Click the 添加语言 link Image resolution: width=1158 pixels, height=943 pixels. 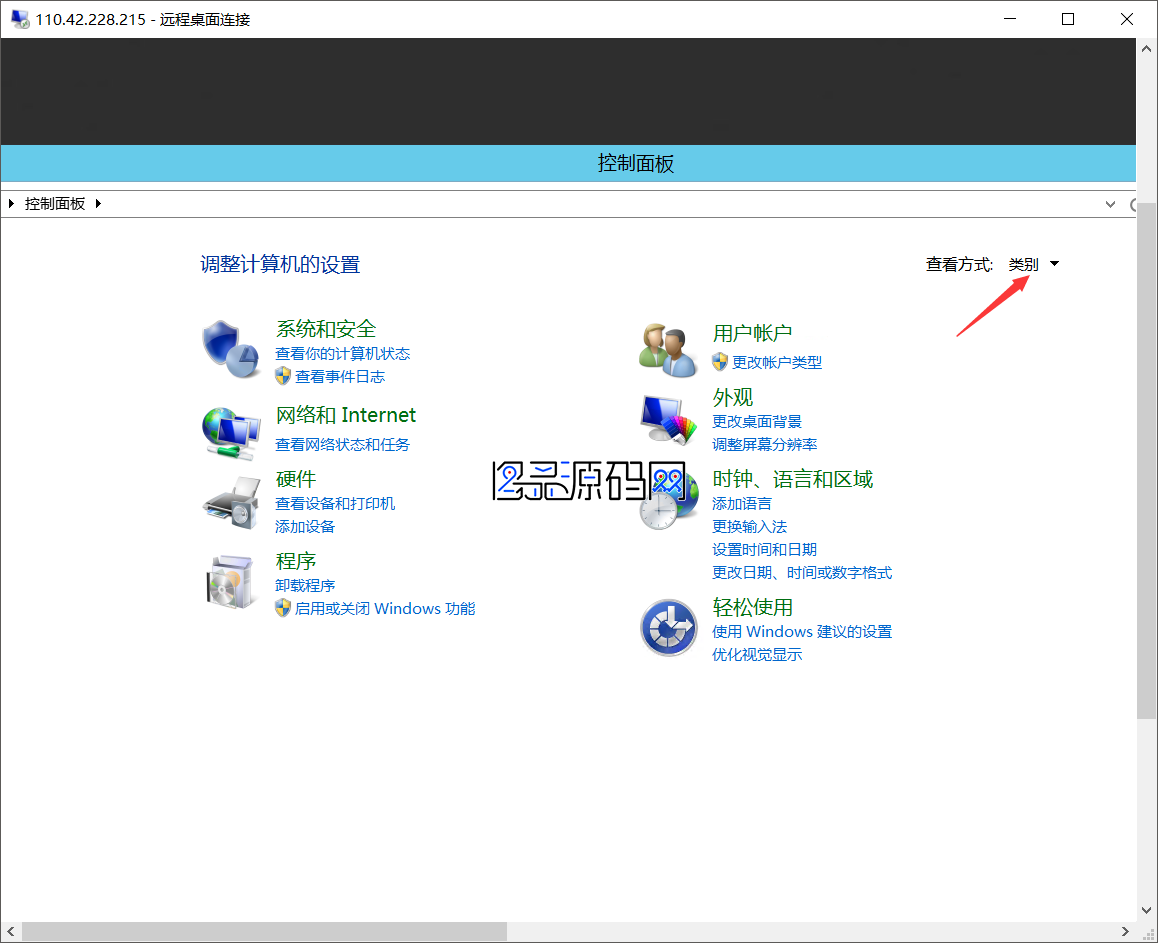[742, 504]
